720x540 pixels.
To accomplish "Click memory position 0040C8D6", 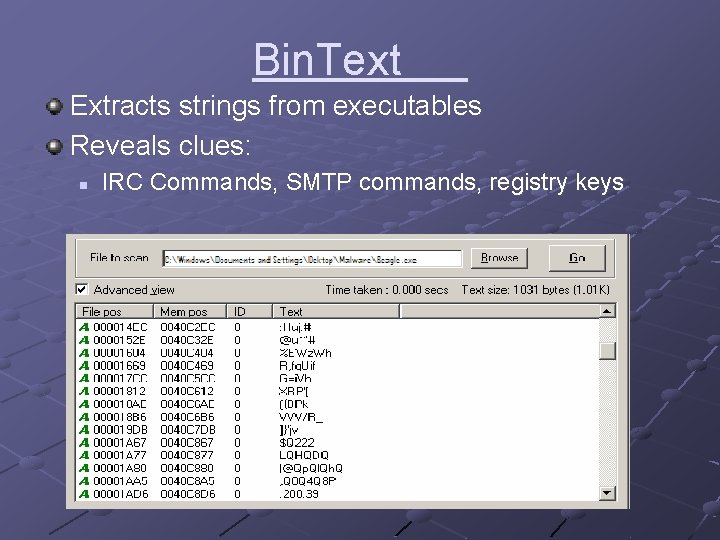I will click(187, 494).
